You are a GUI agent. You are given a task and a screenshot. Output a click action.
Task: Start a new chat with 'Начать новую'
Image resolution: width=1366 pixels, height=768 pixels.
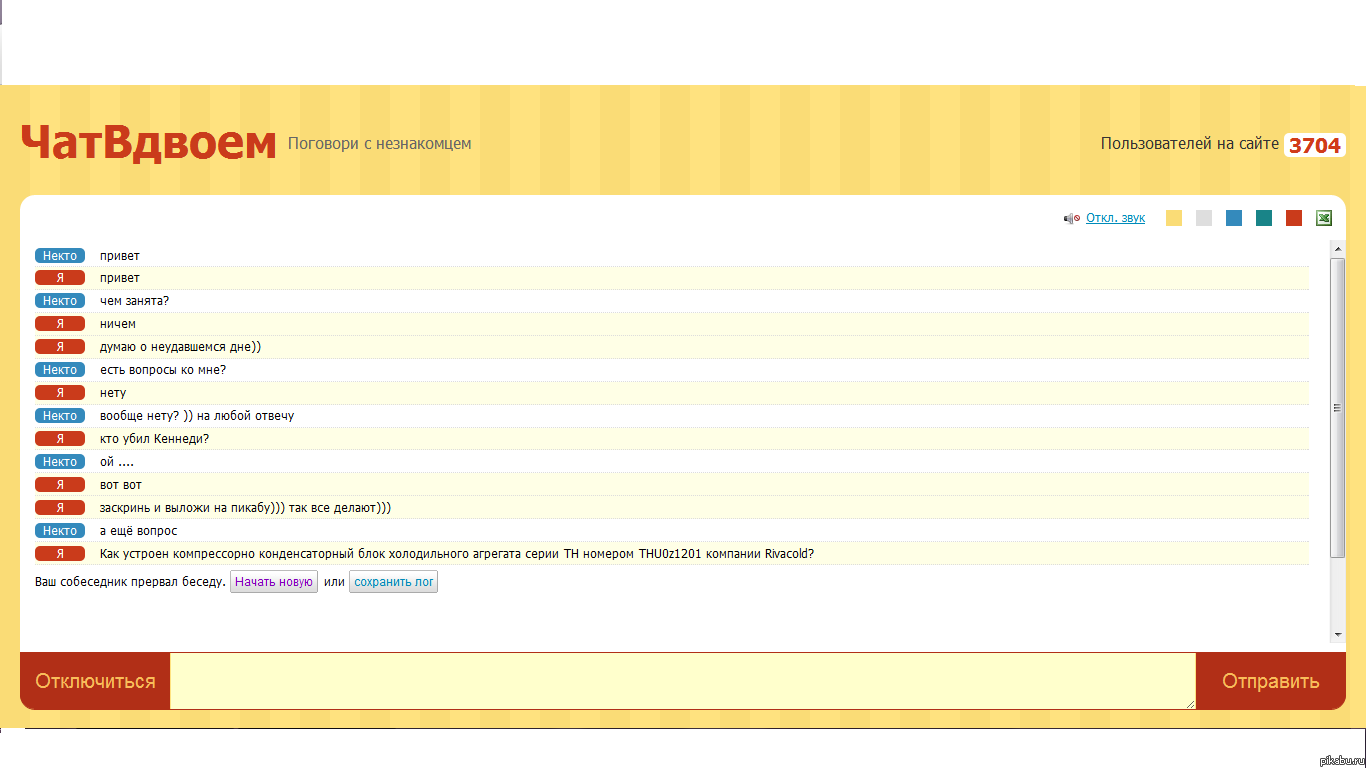pyautogui.click(x=274, y=582)
